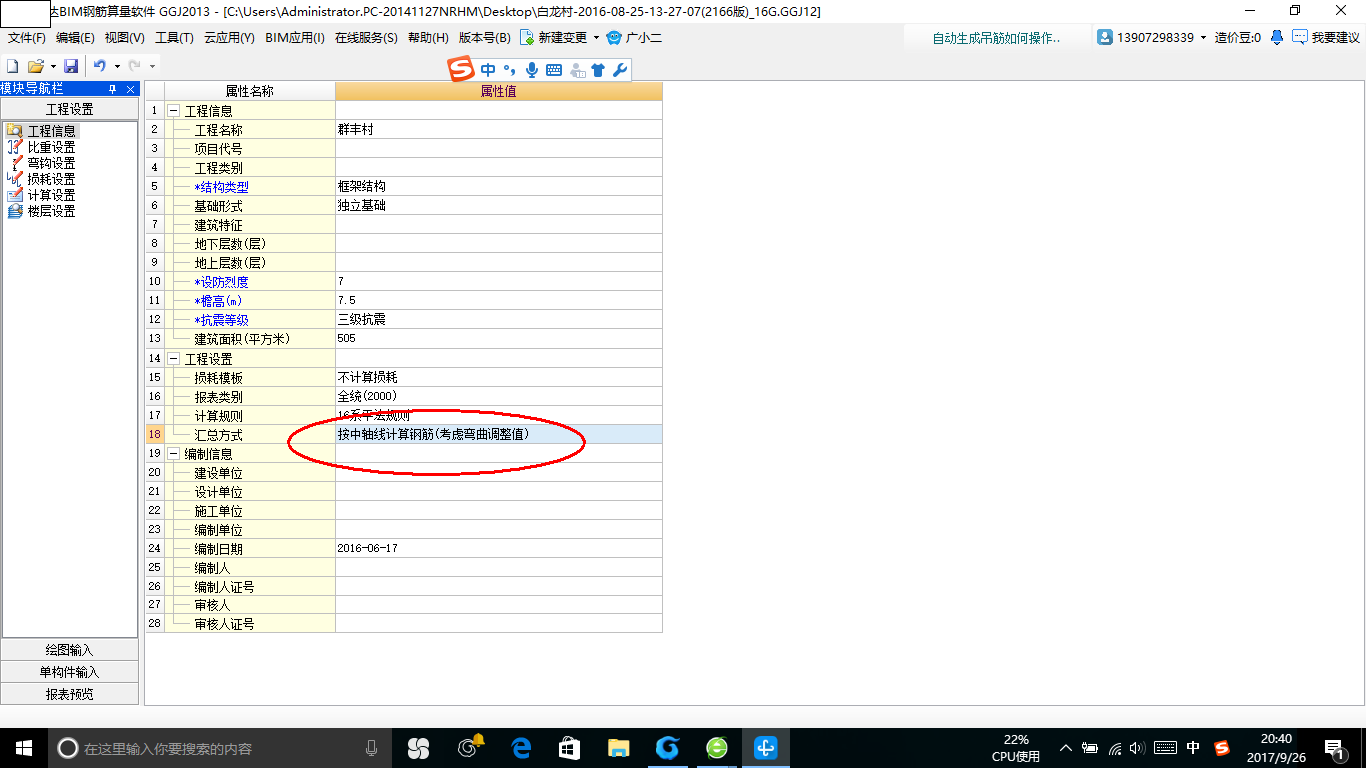
Task: Select 比重设置 in the navigation tree
Action: (51, 147)
